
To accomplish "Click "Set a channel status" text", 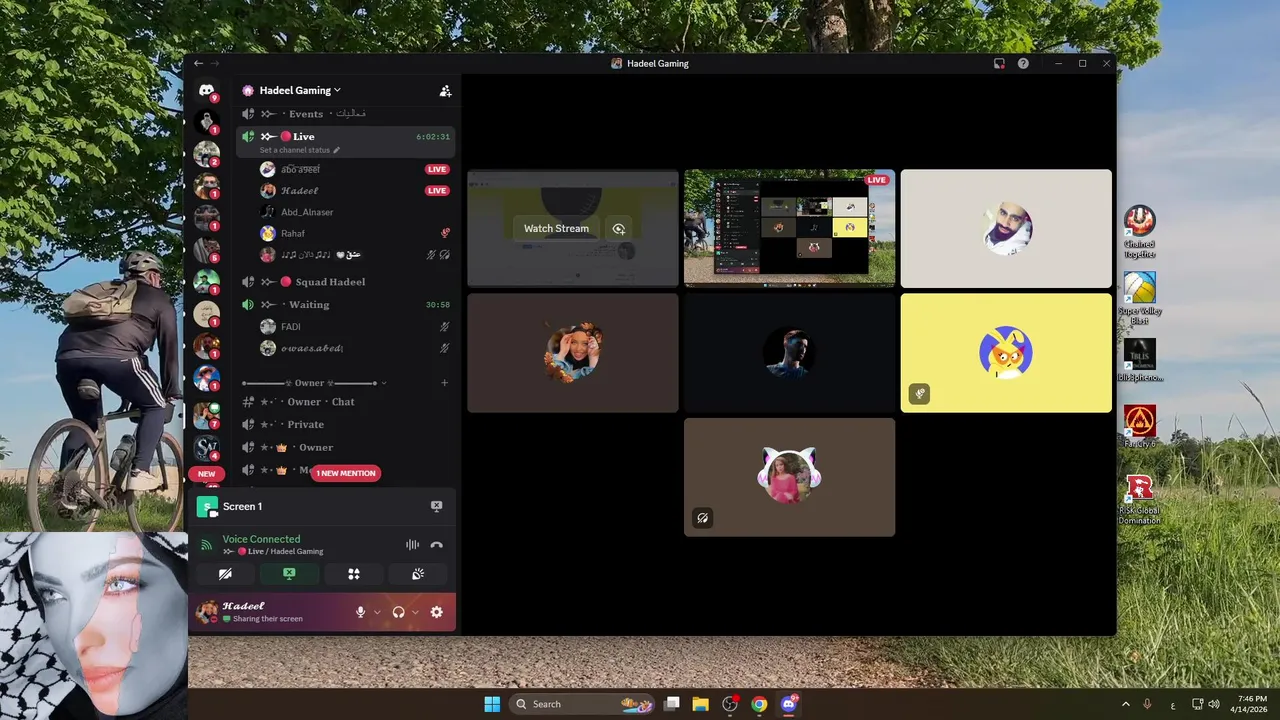I will pos(294,150).
